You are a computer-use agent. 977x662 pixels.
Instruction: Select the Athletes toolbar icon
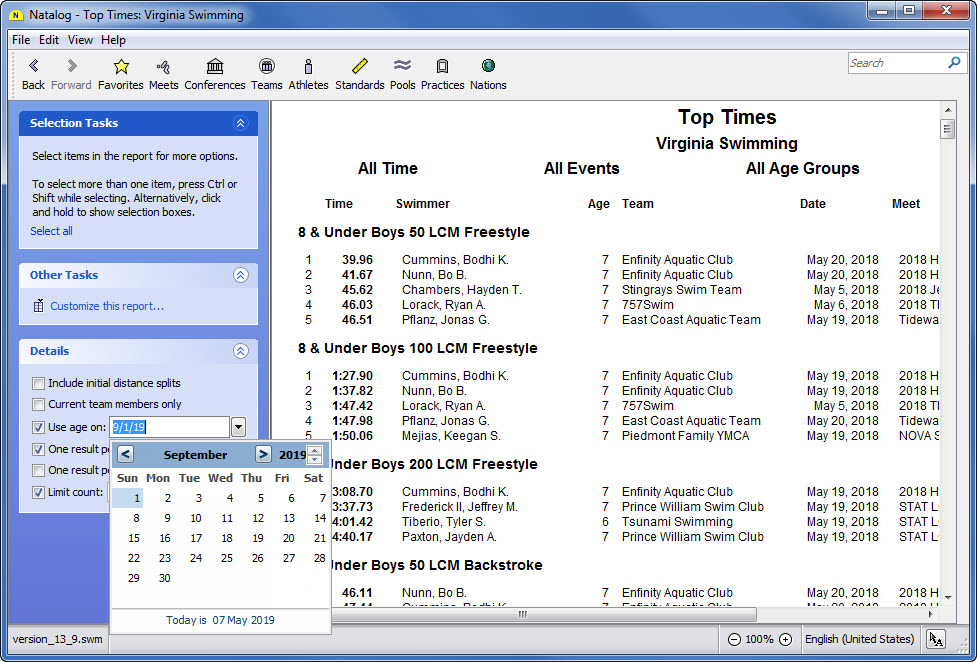308,67
